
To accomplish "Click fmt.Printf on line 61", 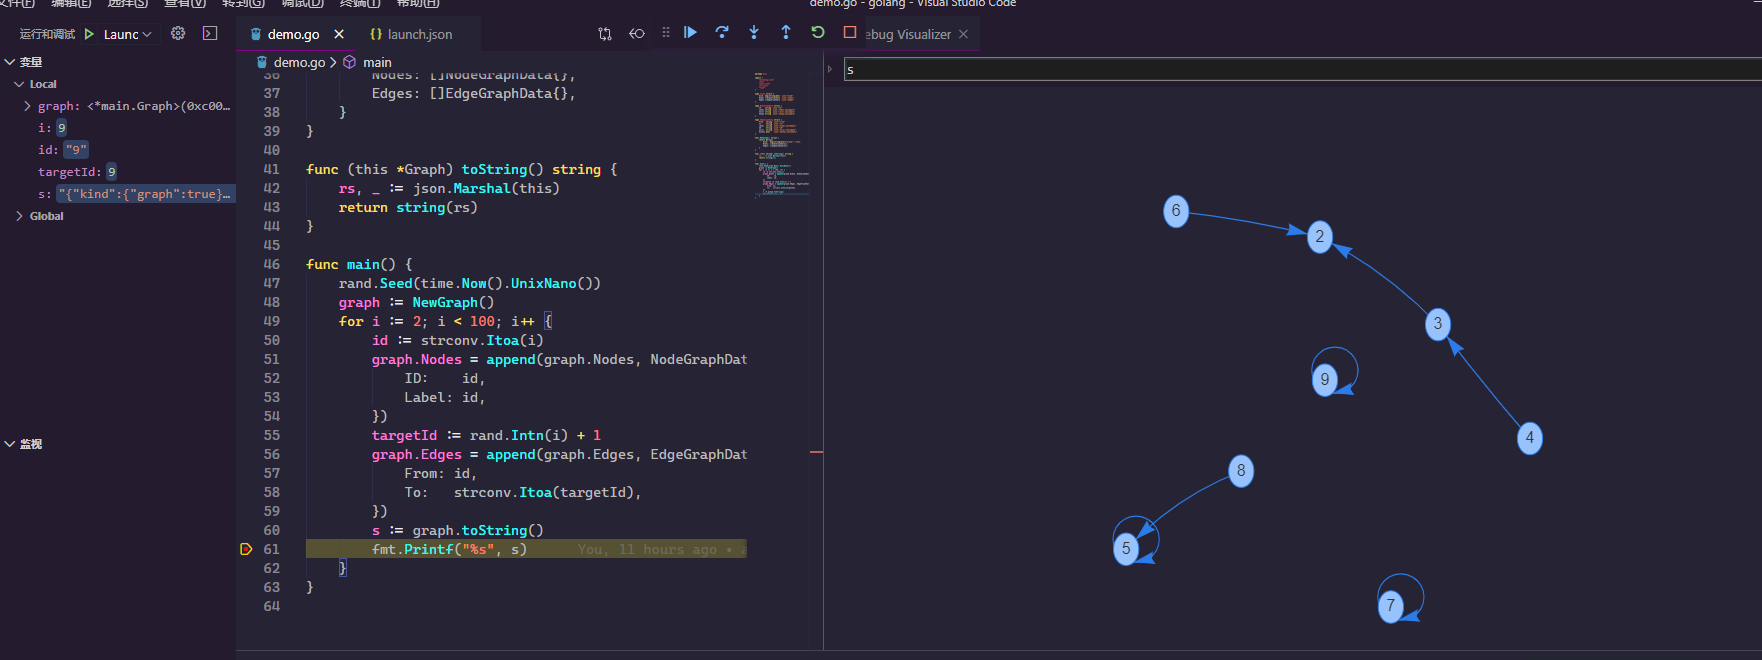I will click(x=412, y=549).
